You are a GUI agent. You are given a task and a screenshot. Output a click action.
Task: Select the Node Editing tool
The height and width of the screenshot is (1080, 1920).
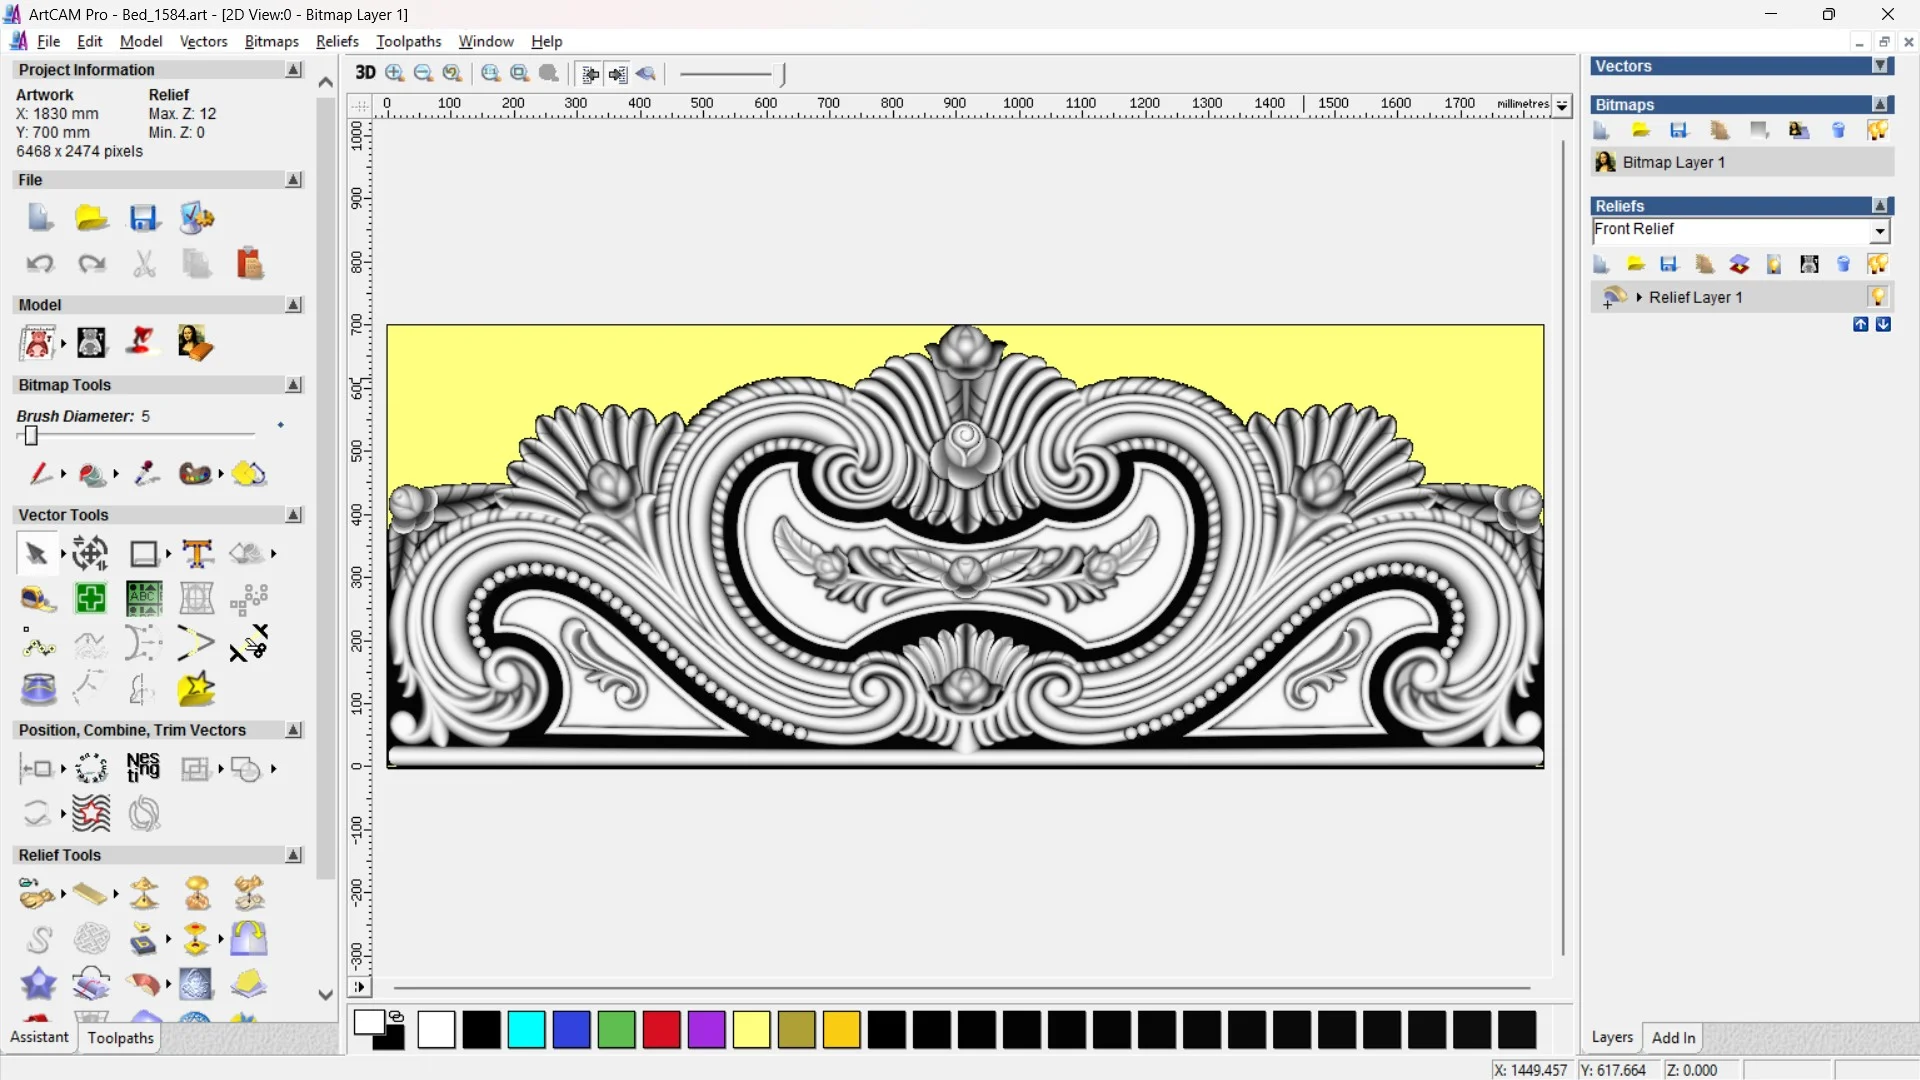coord(38,645)
